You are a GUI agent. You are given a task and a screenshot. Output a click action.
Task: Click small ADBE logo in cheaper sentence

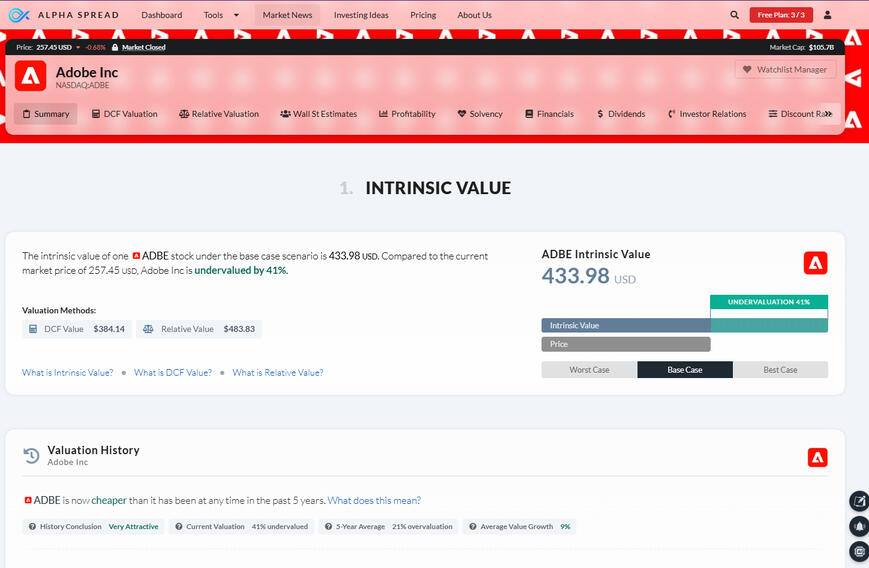click(28, 500)
